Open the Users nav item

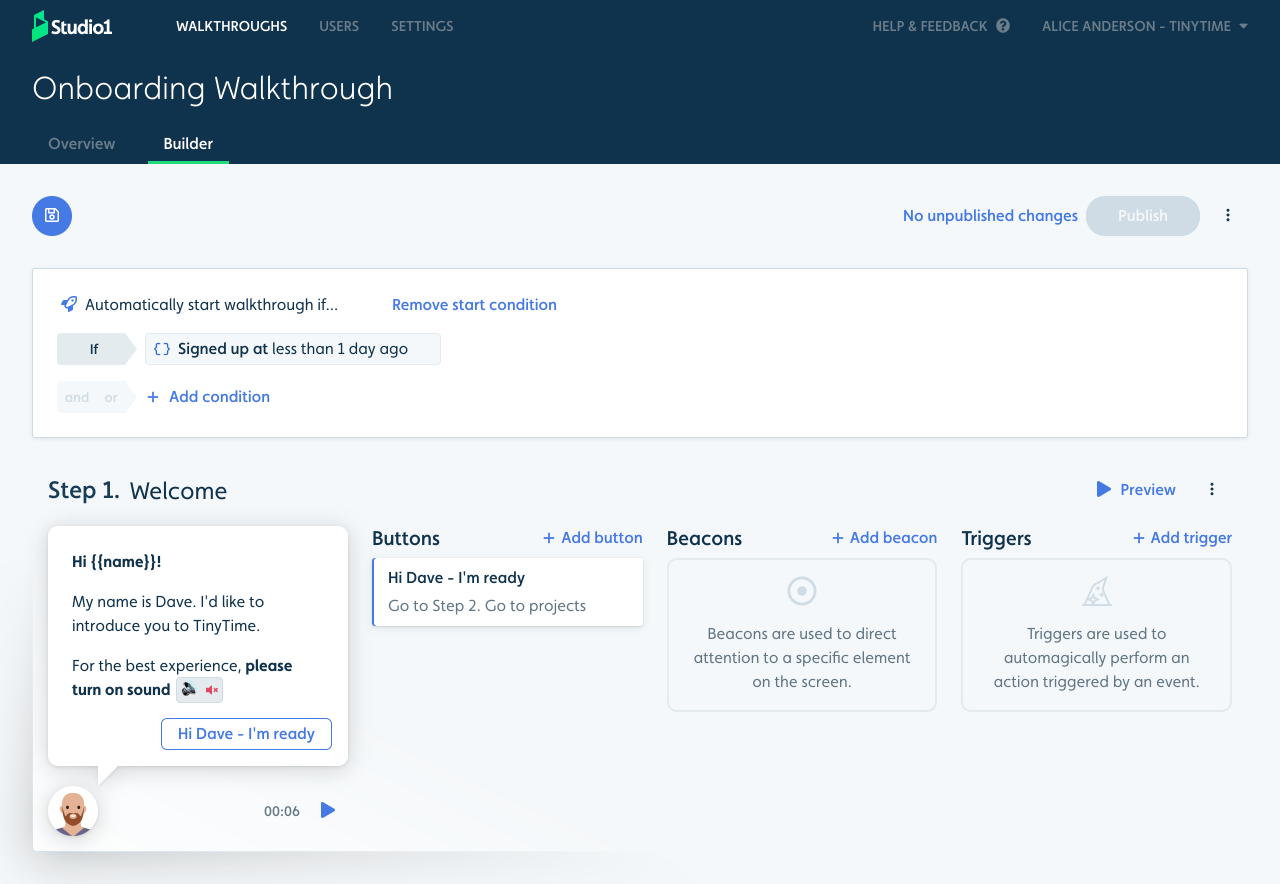point(339,26)
